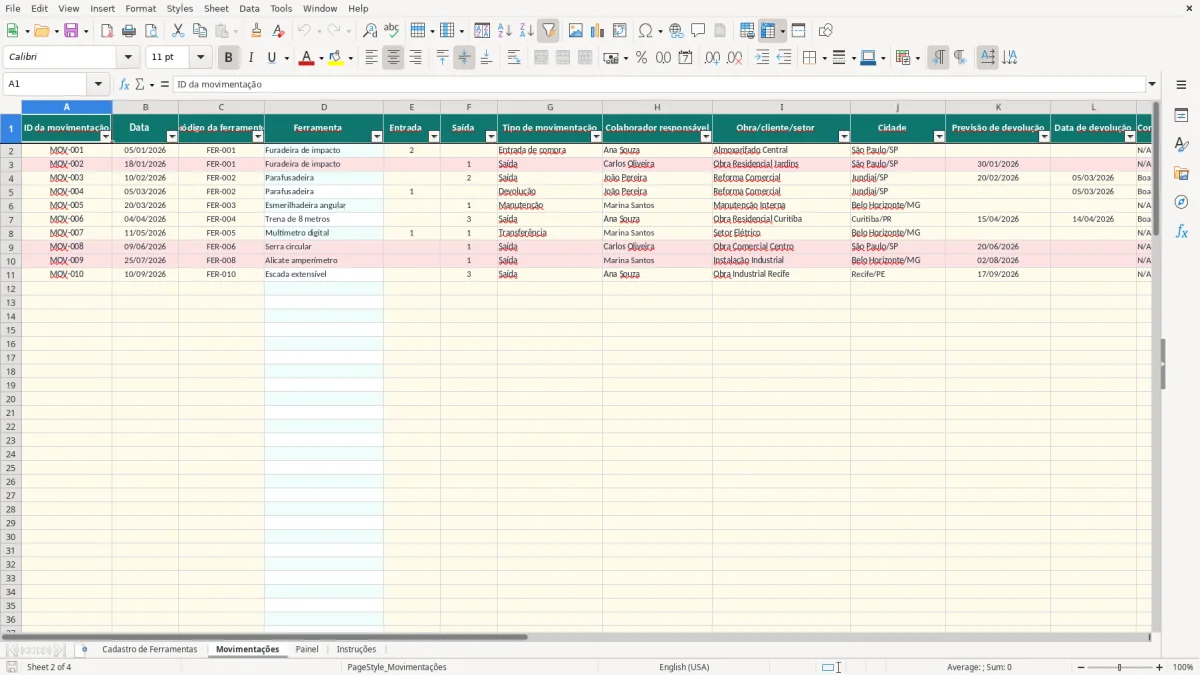Toggle the AutoFilter funnel button
1200x675 pixels.
pyautogui.click(x=549, y=31)
